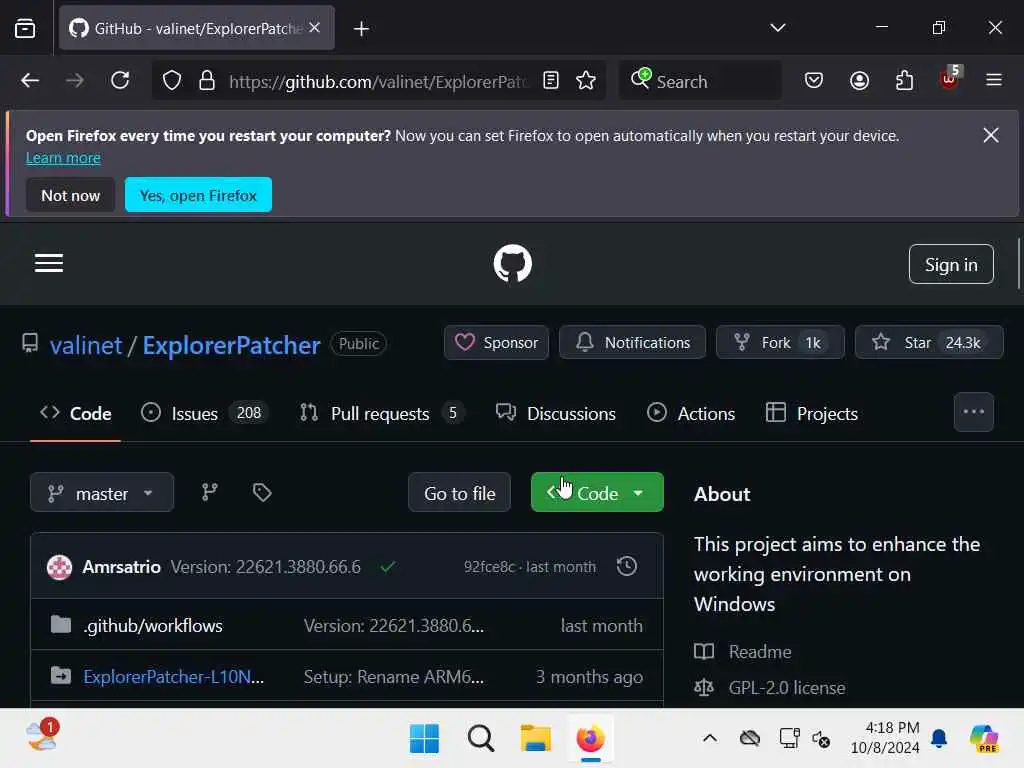Click the Notifications bell button

coord(632,342)
